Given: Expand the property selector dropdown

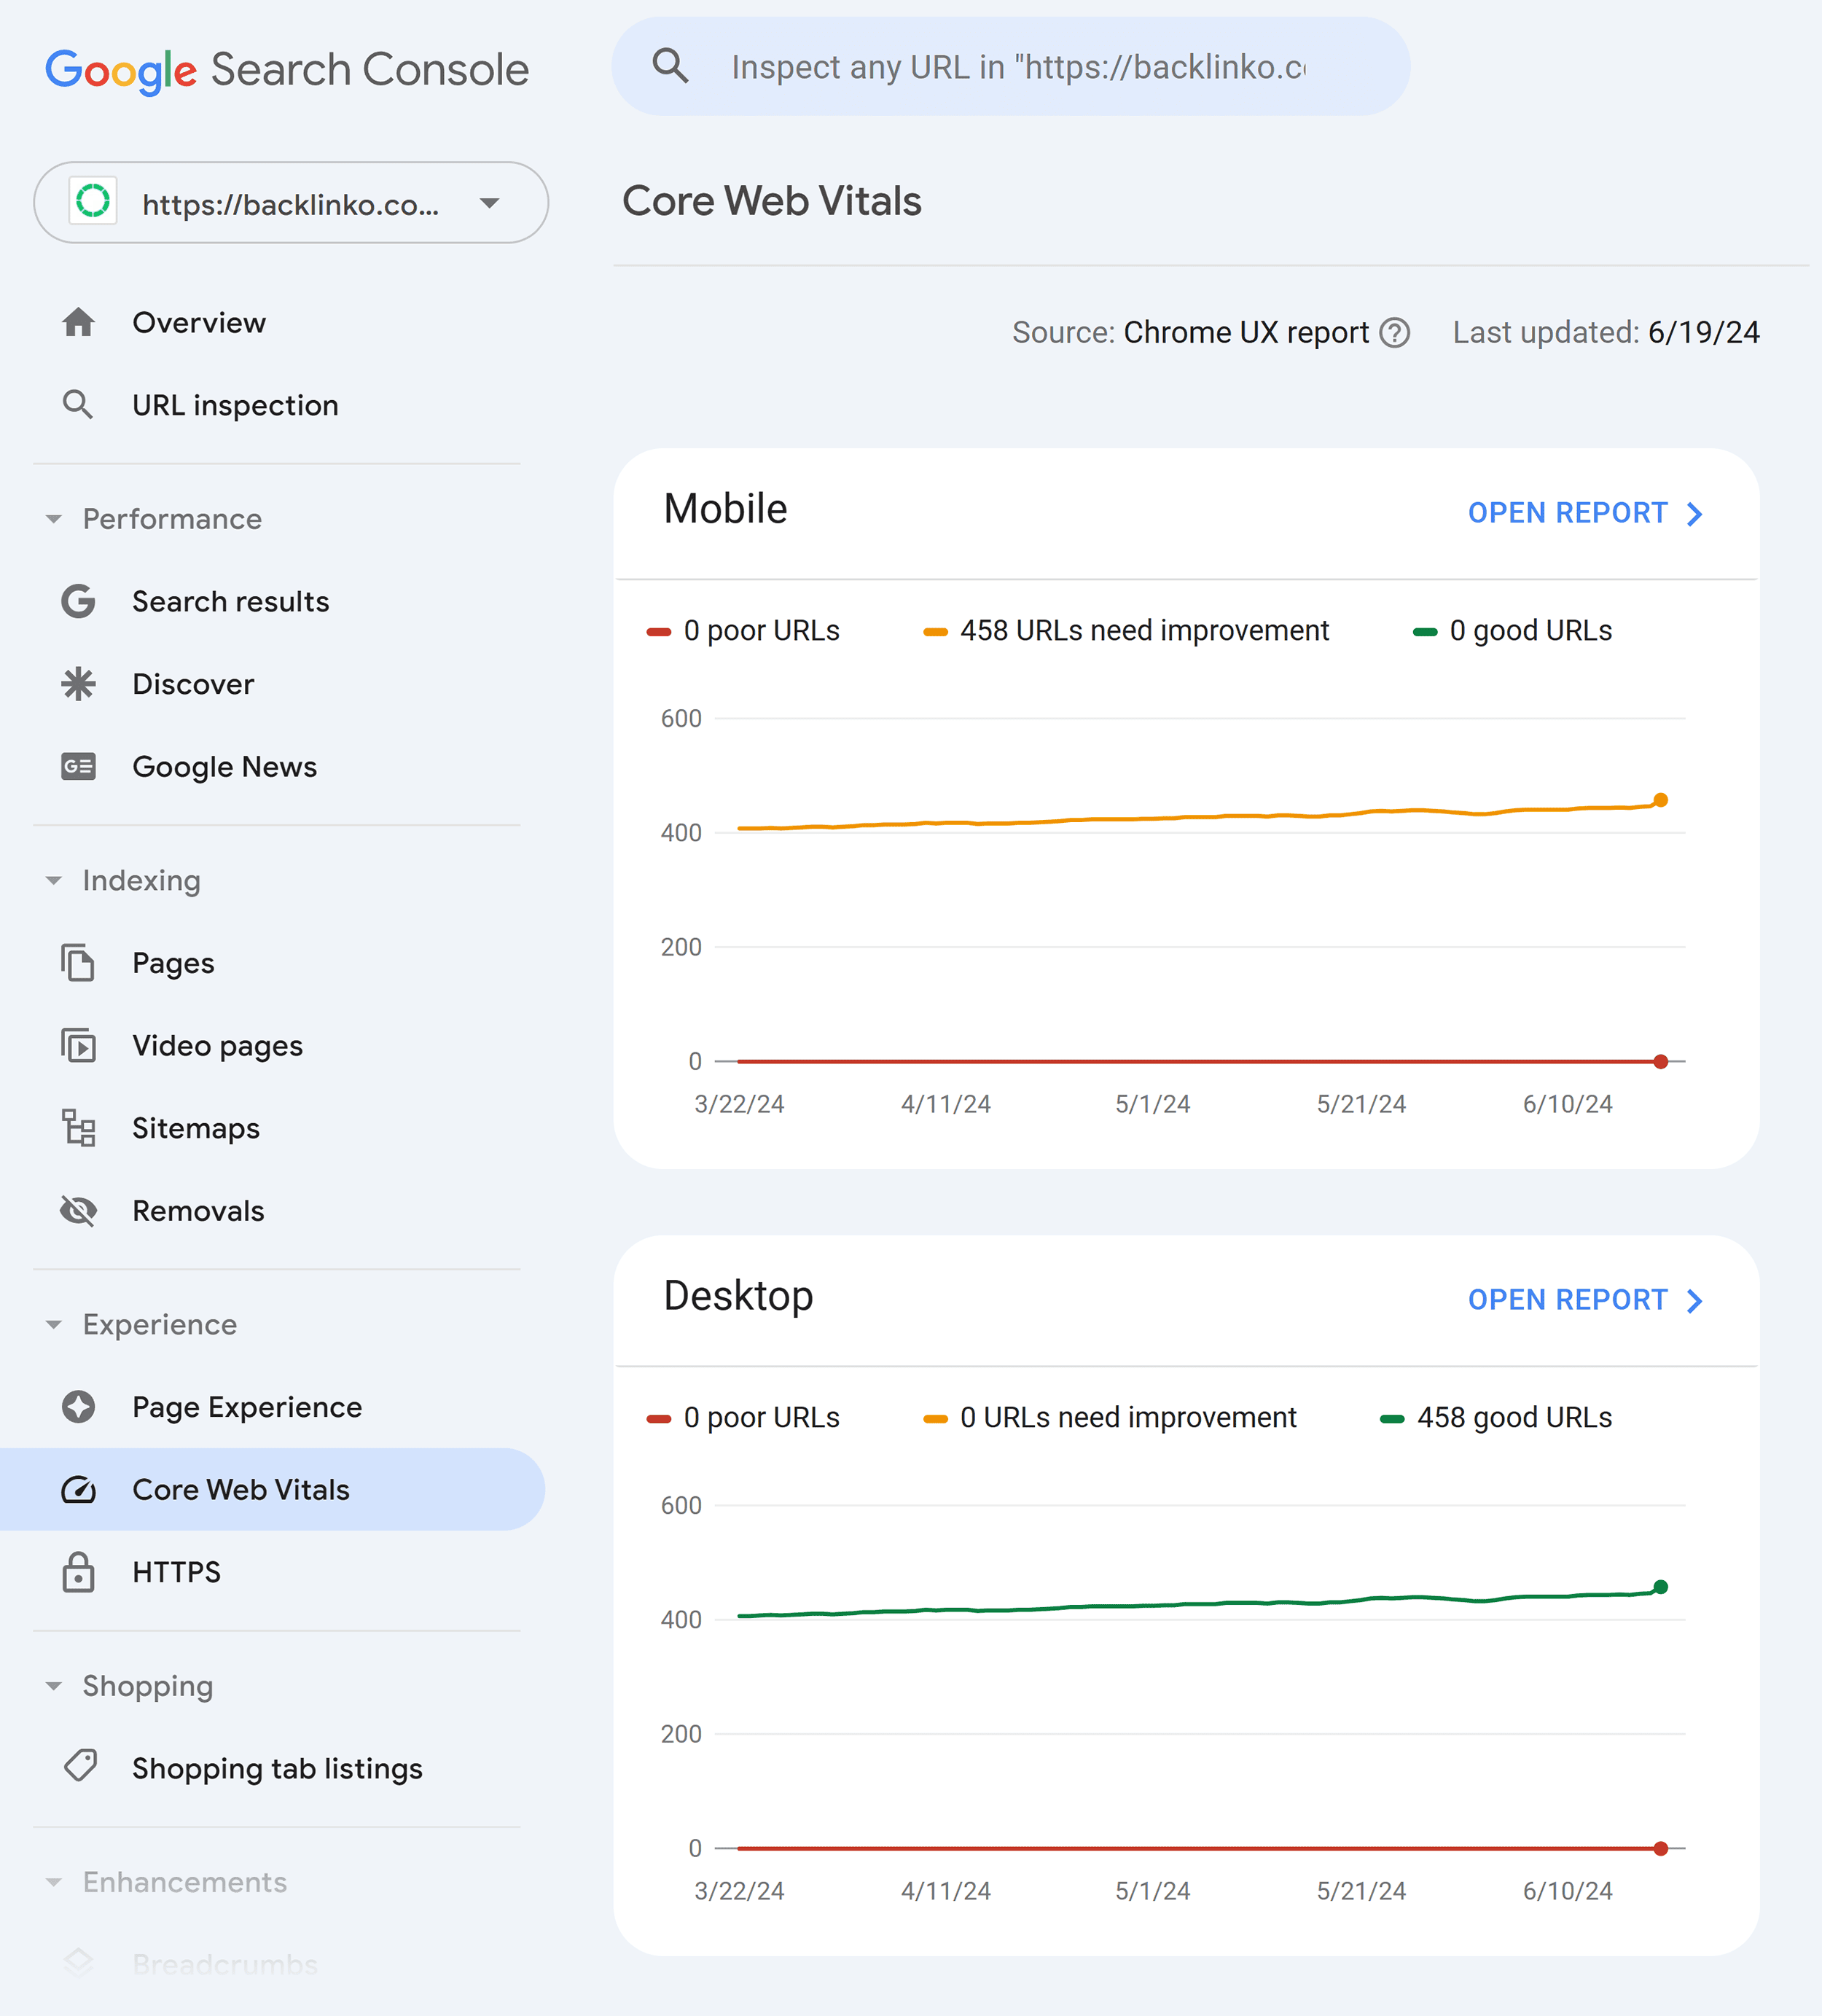Looking at the screenshot, I should [x=489, y=203].
